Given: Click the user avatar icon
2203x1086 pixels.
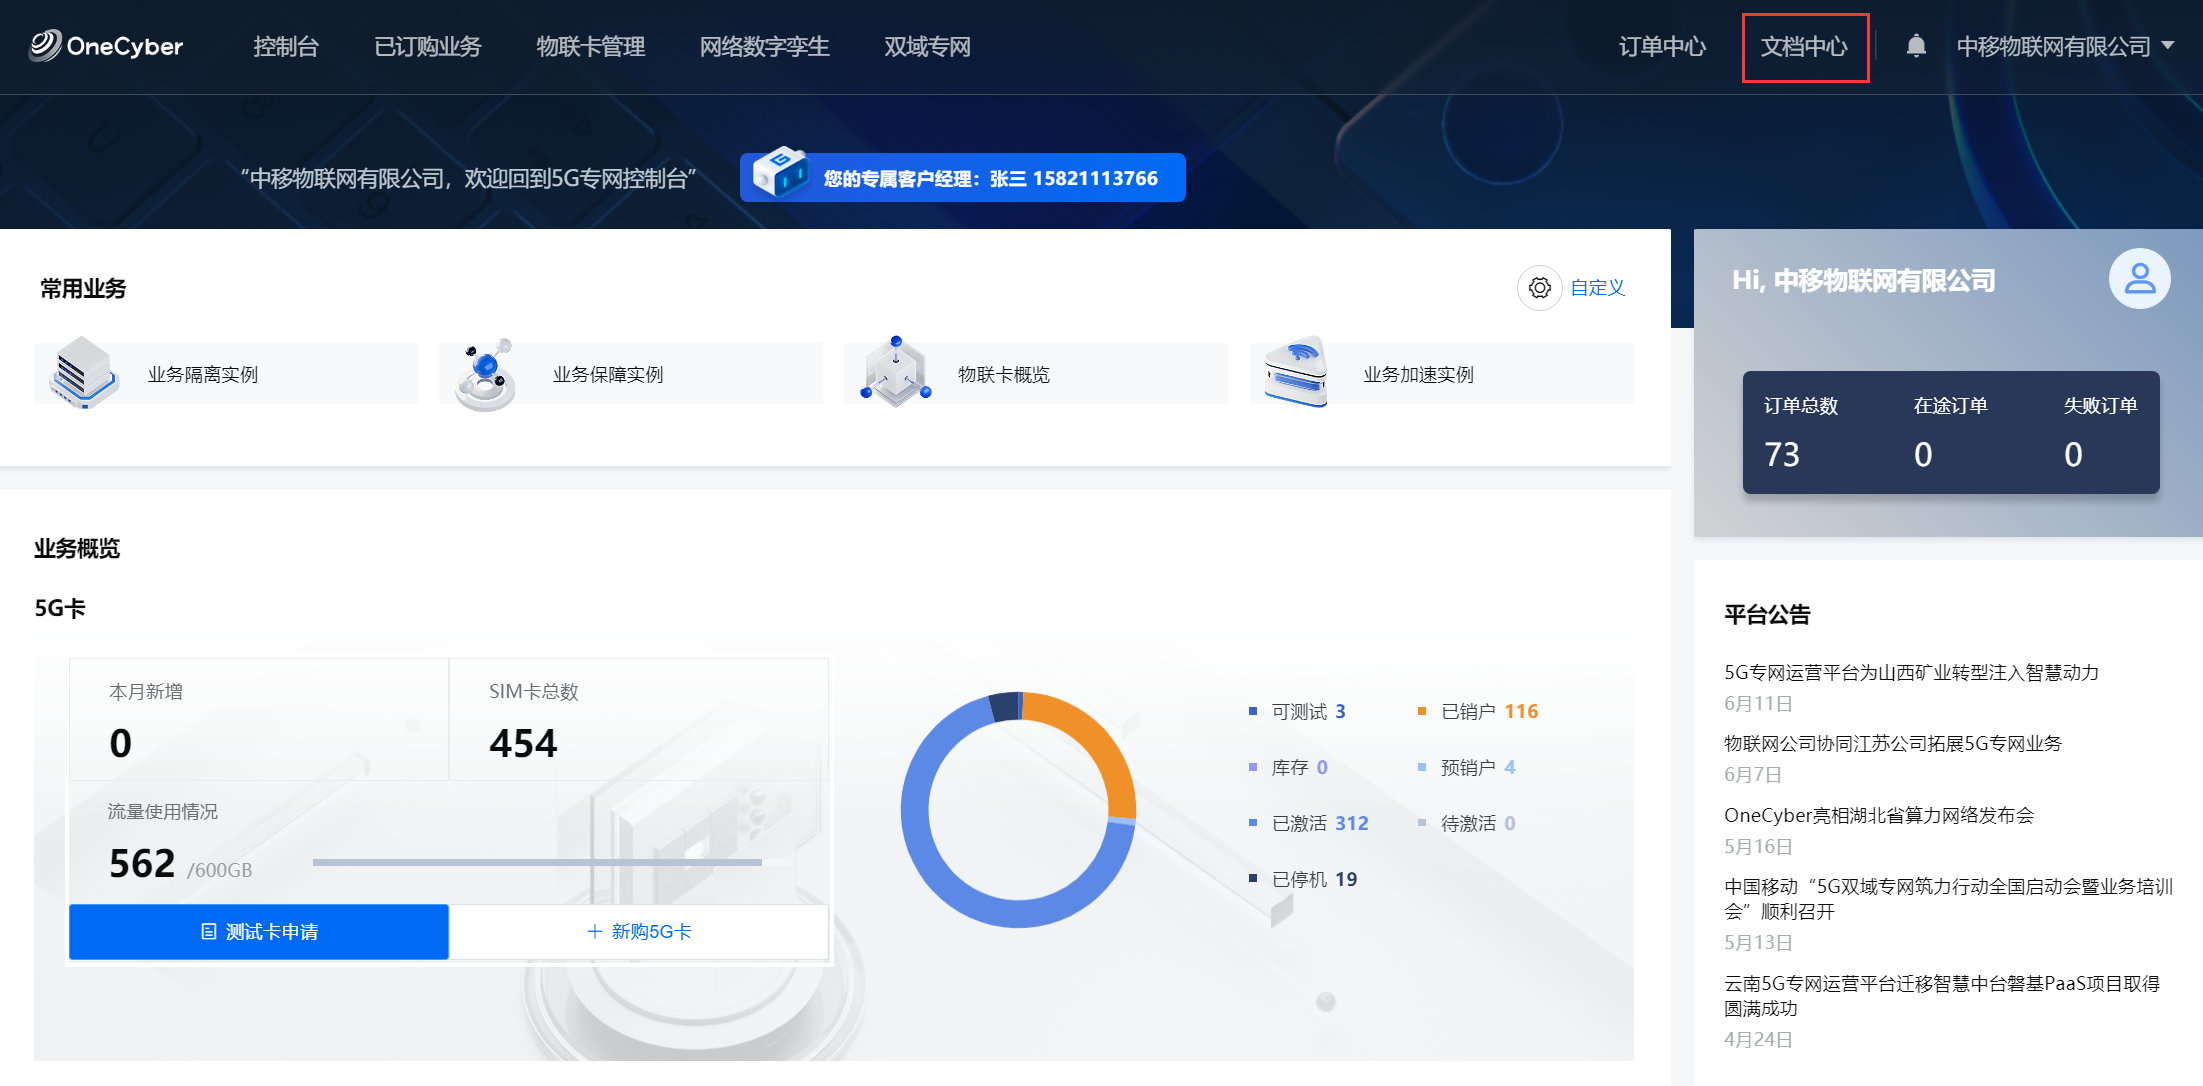Looking at the screenshot, I should click(2139, 279).
